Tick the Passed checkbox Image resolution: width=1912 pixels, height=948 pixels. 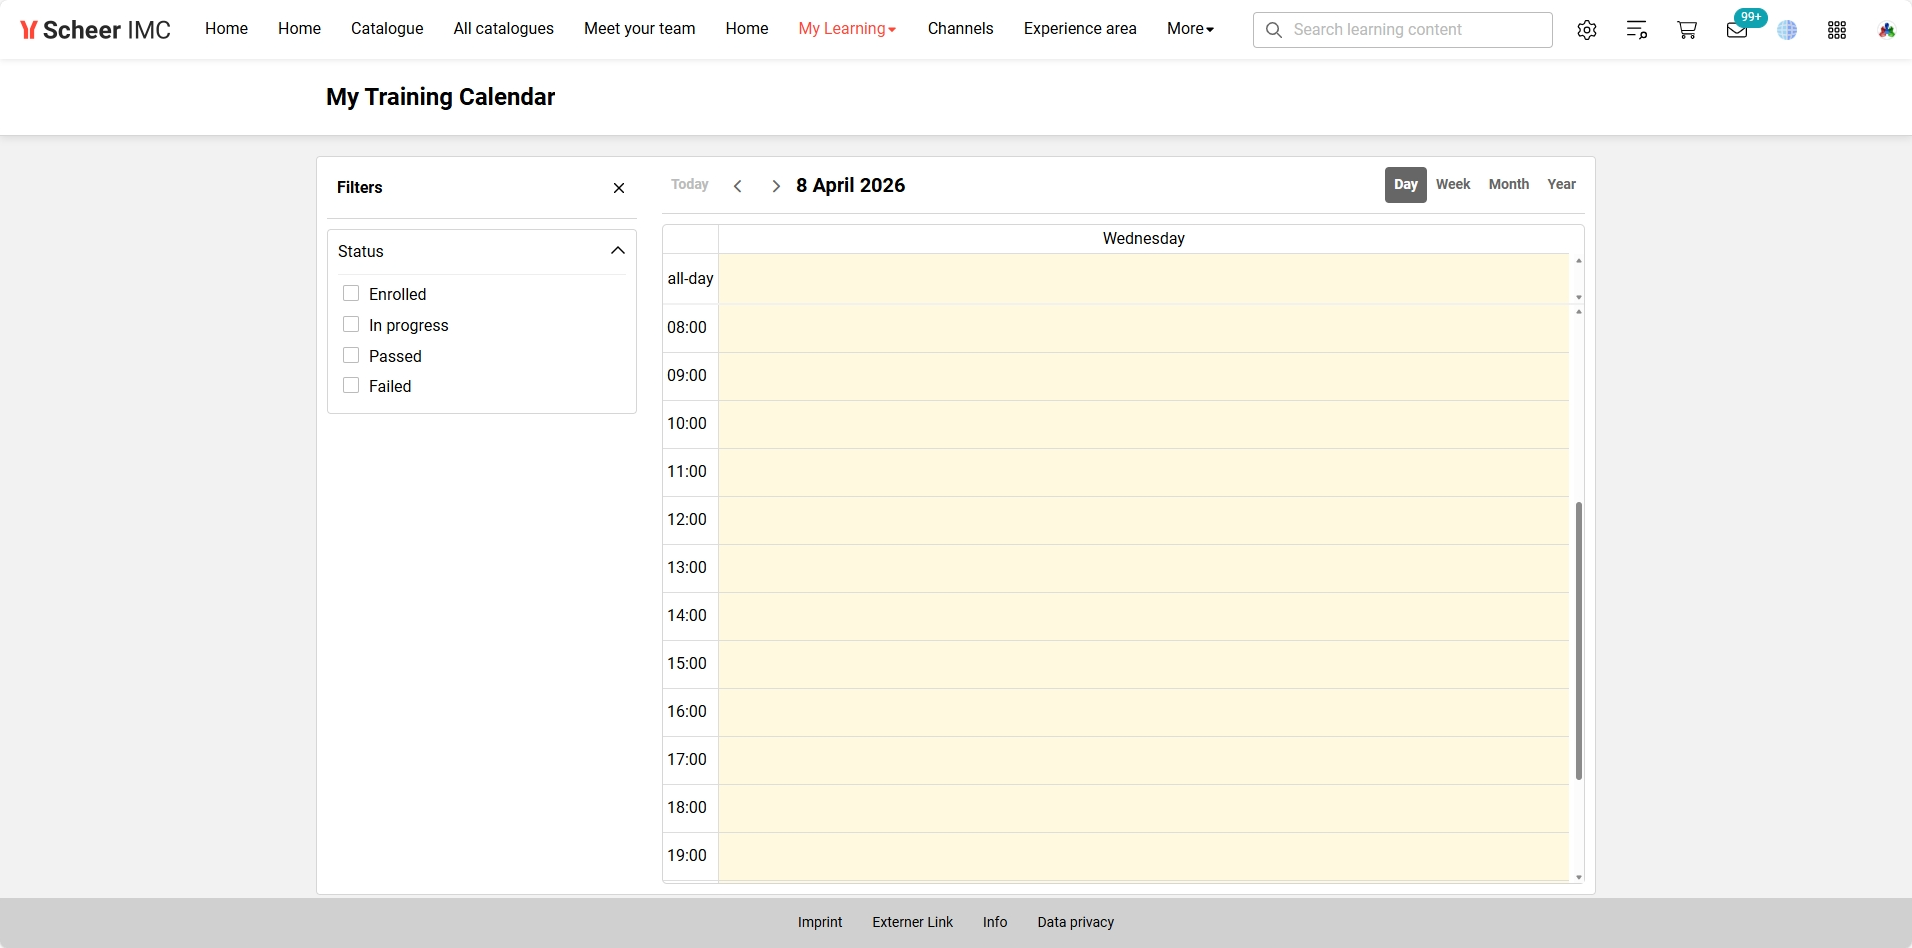(351, 355)
